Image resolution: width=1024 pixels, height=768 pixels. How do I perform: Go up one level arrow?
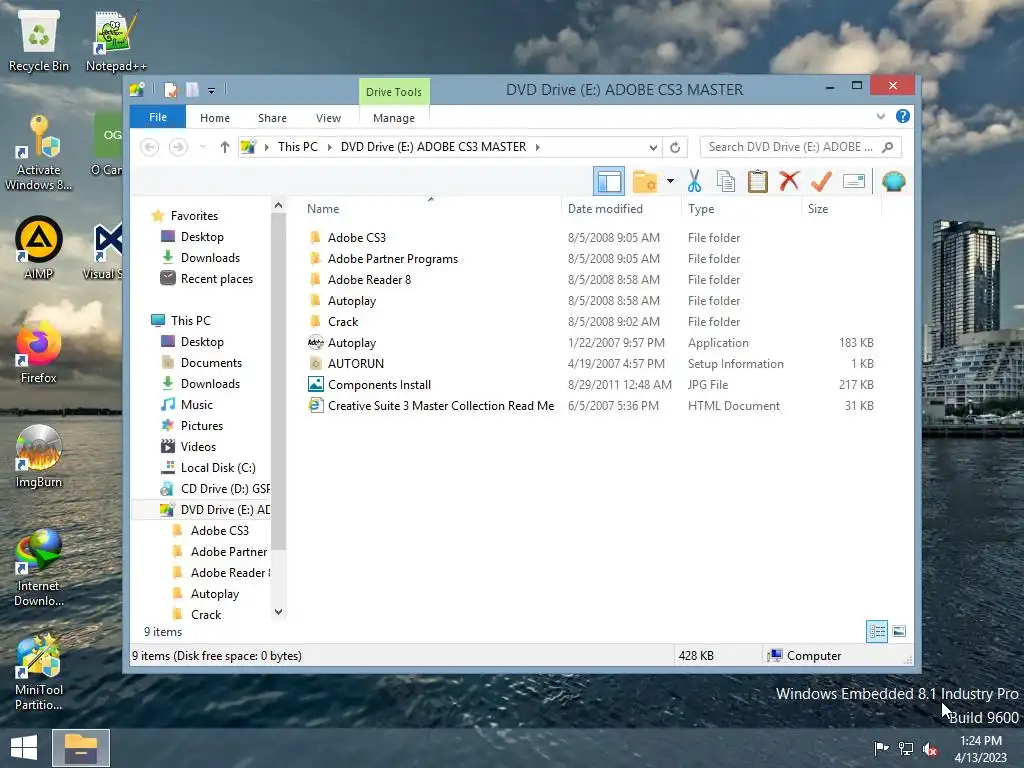pyautogui.click(x=225, y=147)
